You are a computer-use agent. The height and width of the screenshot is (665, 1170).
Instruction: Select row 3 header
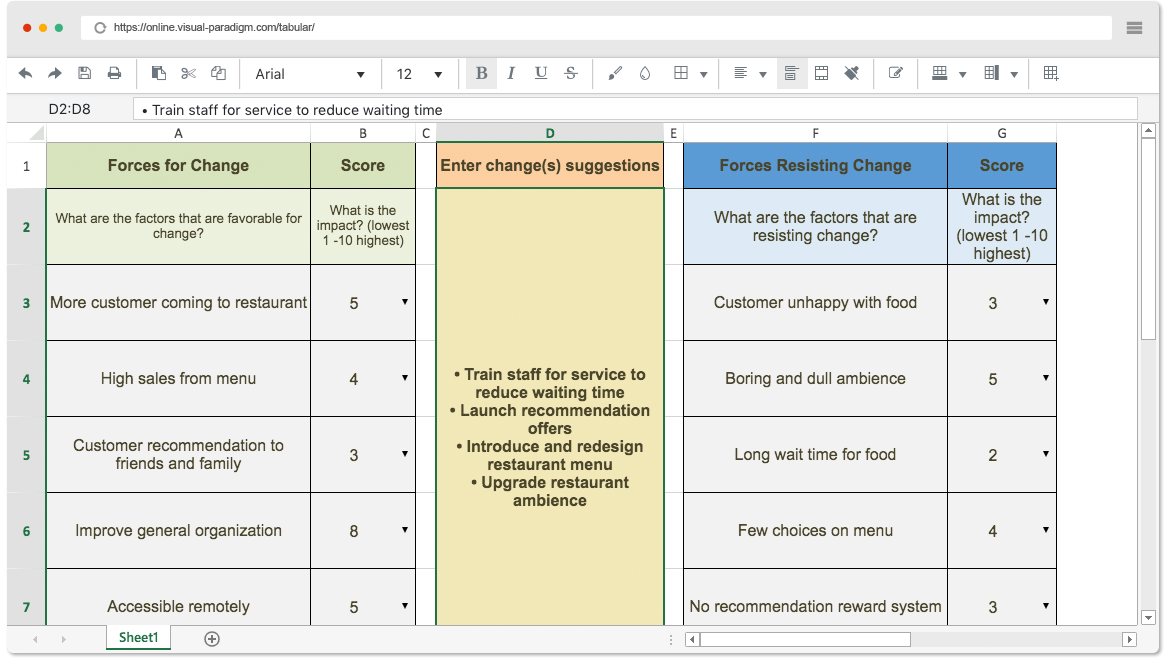(x=26, y=303)
